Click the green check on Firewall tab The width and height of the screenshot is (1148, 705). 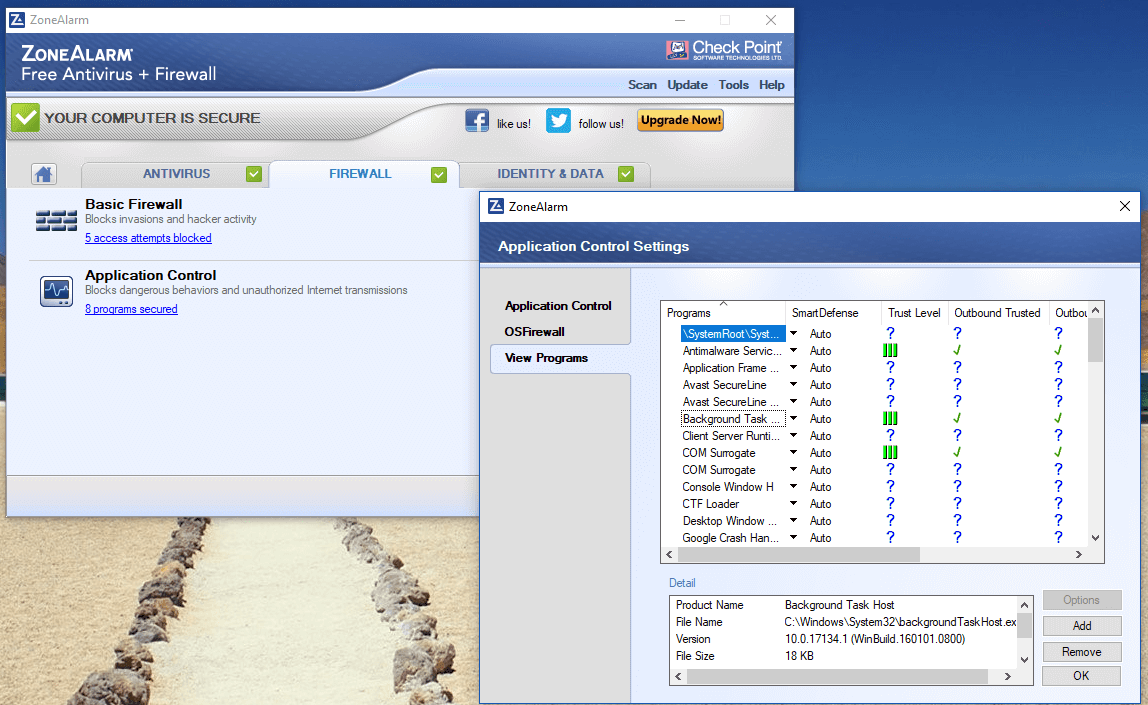click(x=439, y=174)
